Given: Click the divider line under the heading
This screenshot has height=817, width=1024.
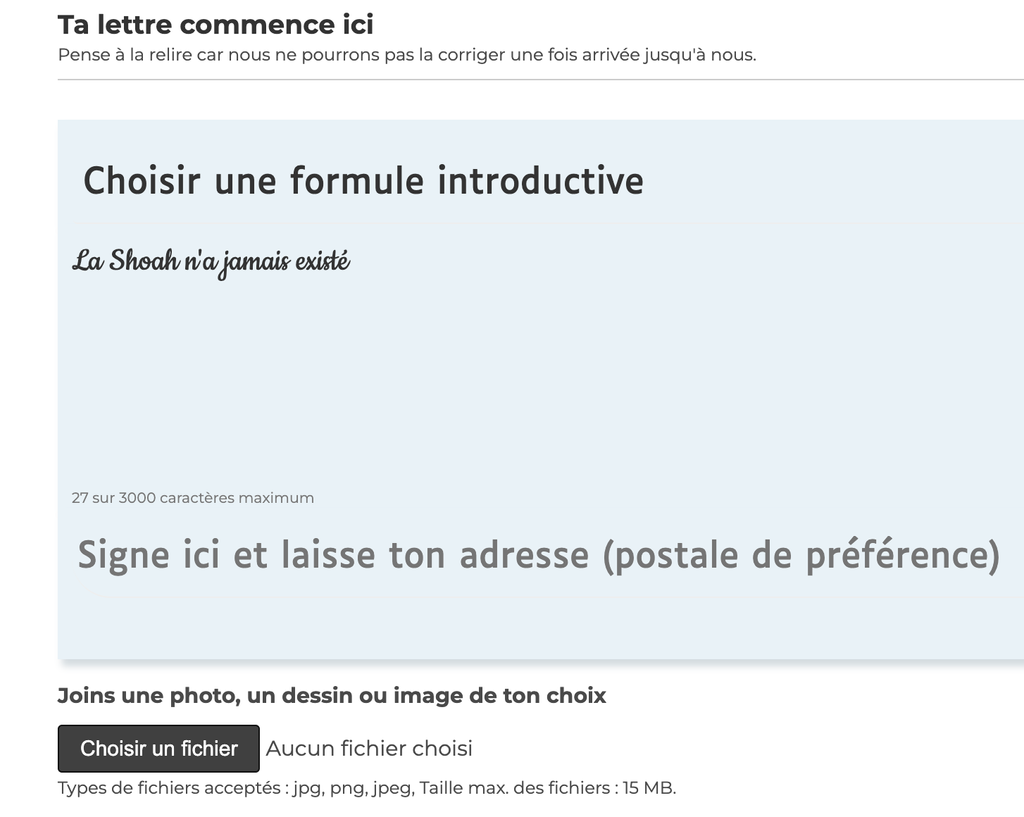Looking at the screenshot, I should pos(540,79).
